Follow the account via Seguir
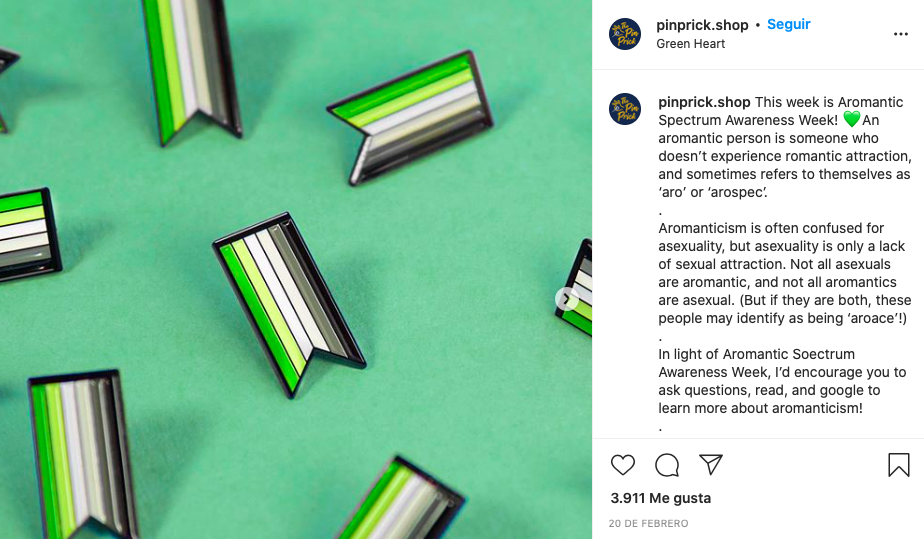The height and width of the screenshot is (539, 924). (788, 24)
